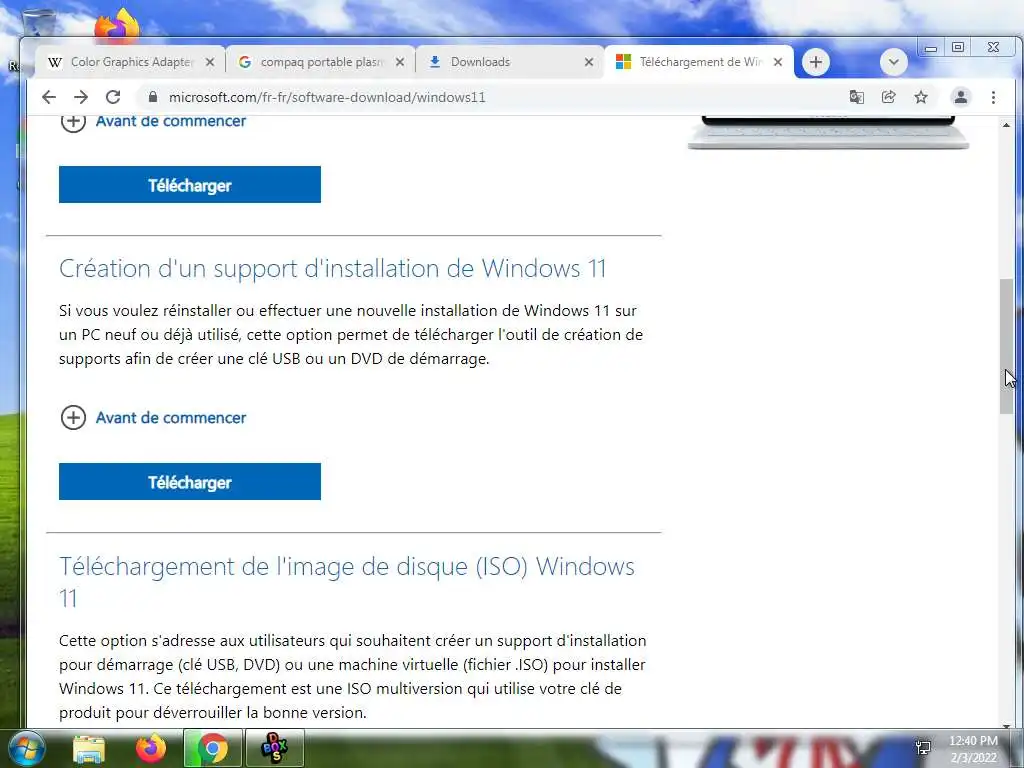The height and width of the screenshot is (768, 1024).
Task: Open DOSBox from the taskbar
Action: 274,749
